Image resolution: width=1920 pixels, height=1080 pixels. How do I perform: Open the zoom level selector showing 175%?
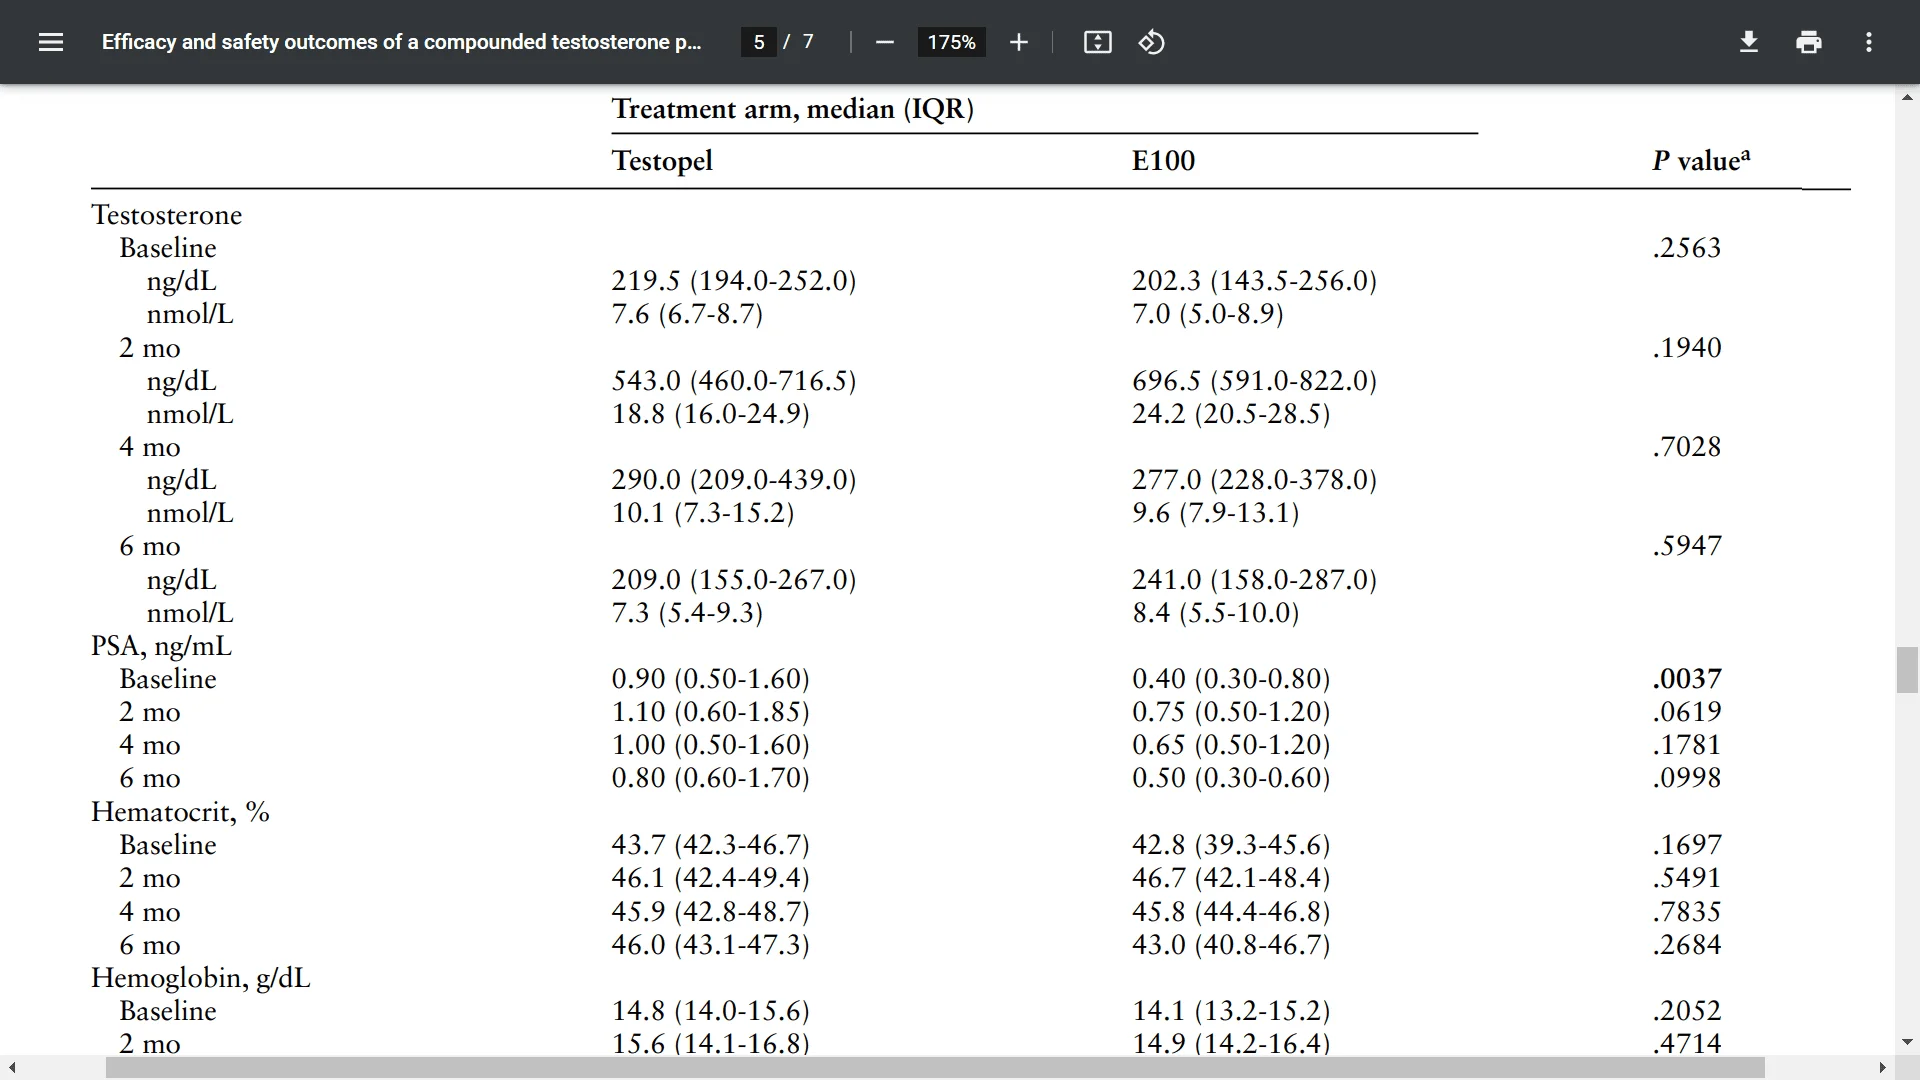pyautogui.click(x=950, y=42)
